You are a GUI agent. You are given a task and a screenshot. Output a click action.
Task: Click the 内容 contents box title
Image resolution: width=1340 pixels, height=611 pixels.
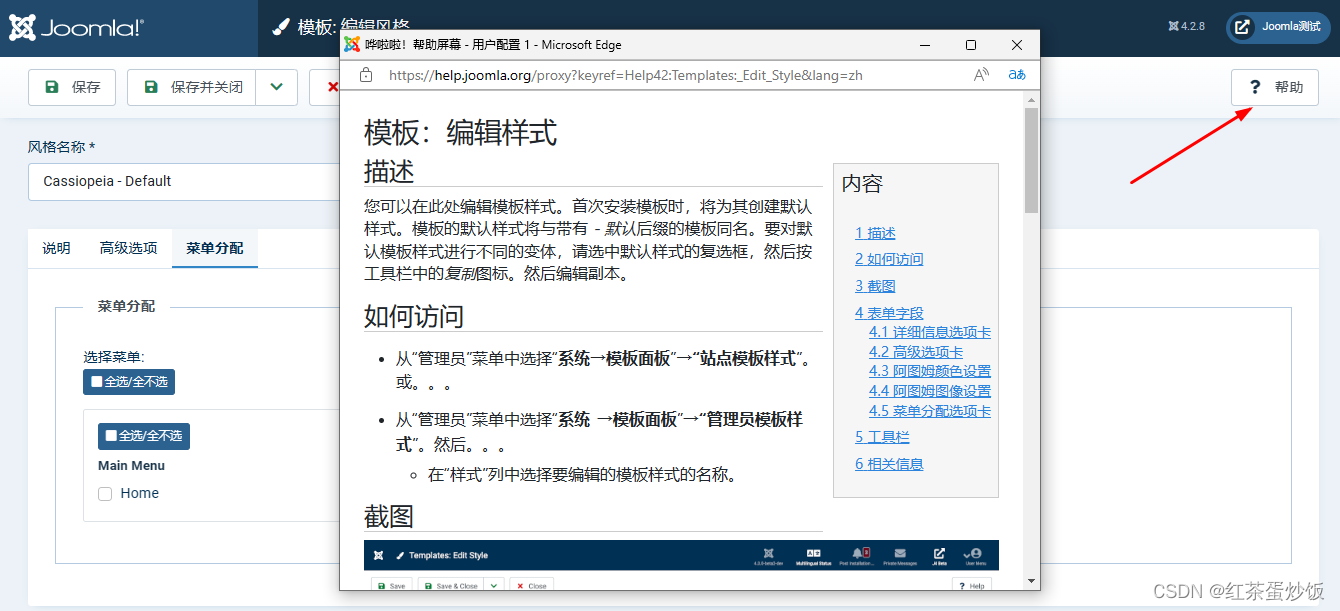(862, 184)
